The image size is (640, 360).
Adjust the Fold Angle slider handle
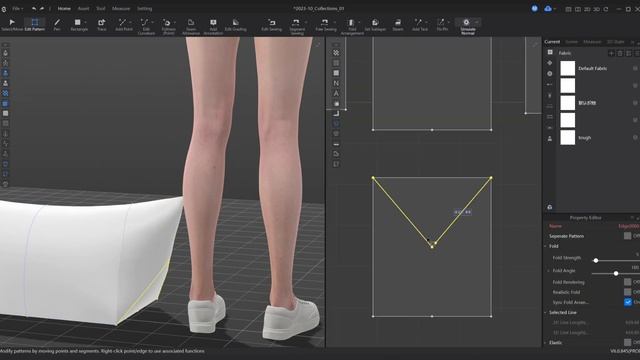tap(616, 273)
